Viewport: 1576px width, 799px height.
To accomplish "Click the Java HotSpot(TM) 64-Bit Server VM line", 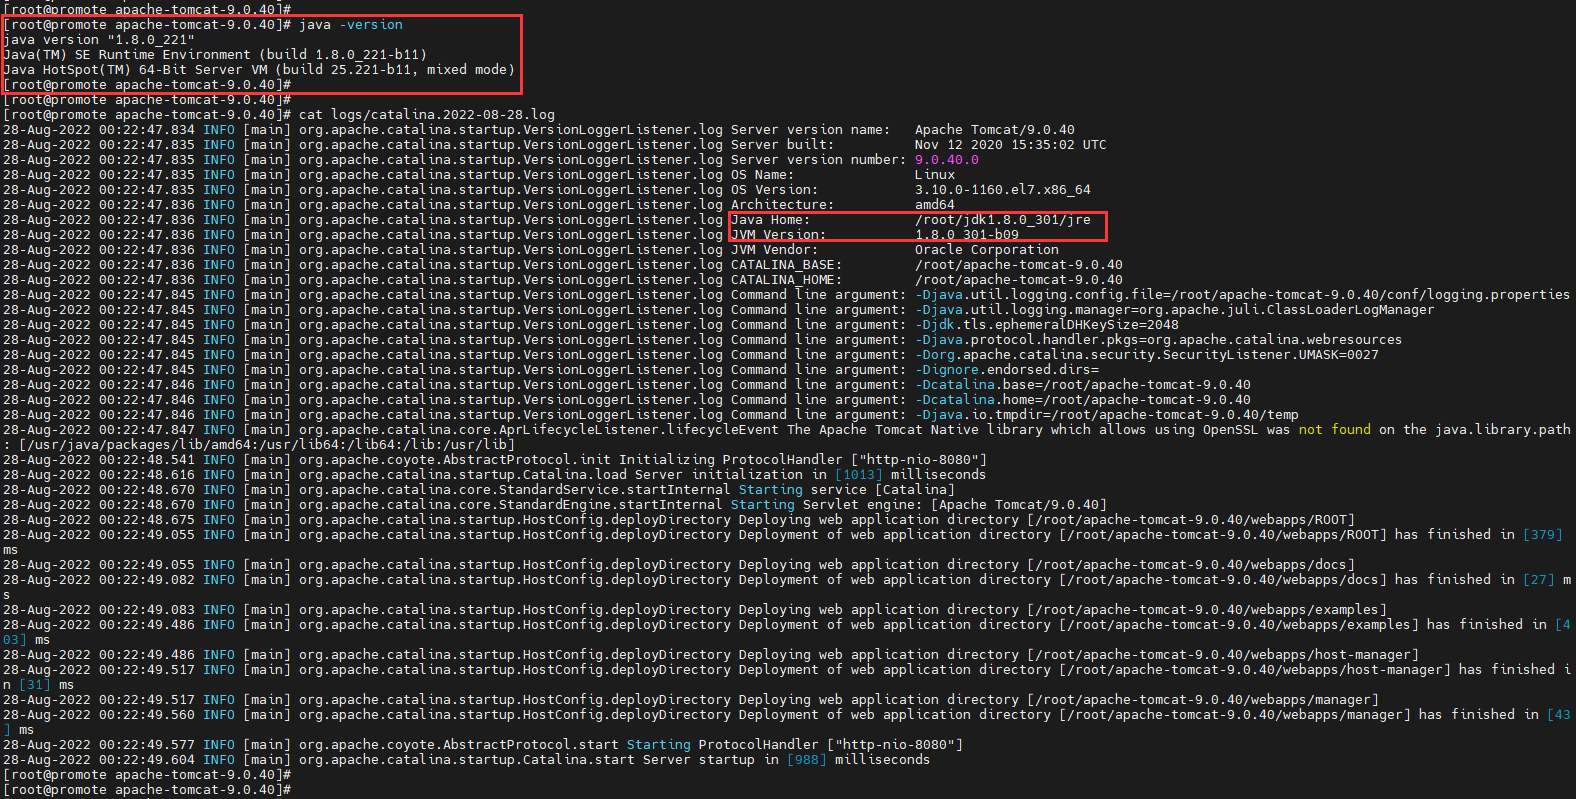I will (259, 70).
